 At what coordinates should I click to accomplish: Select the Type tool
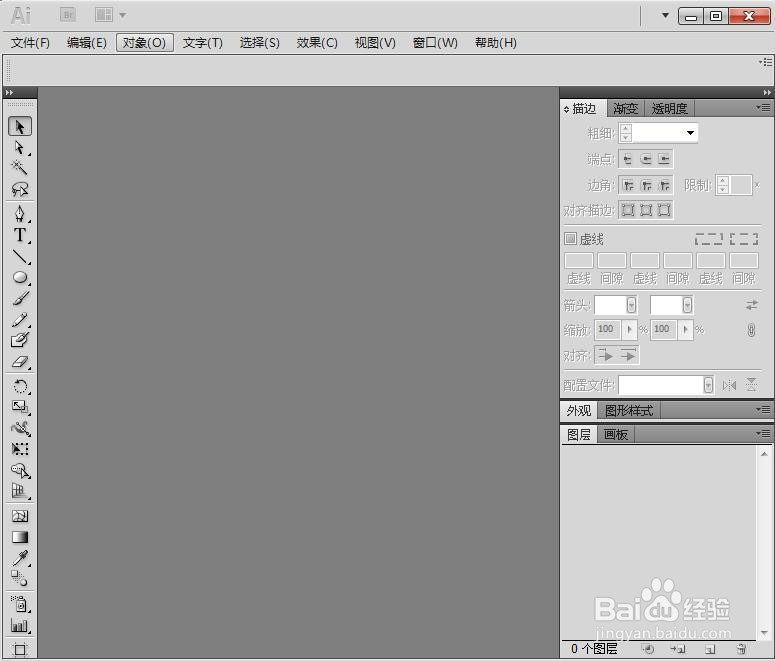pyautogui.click(x=20, y=235)
